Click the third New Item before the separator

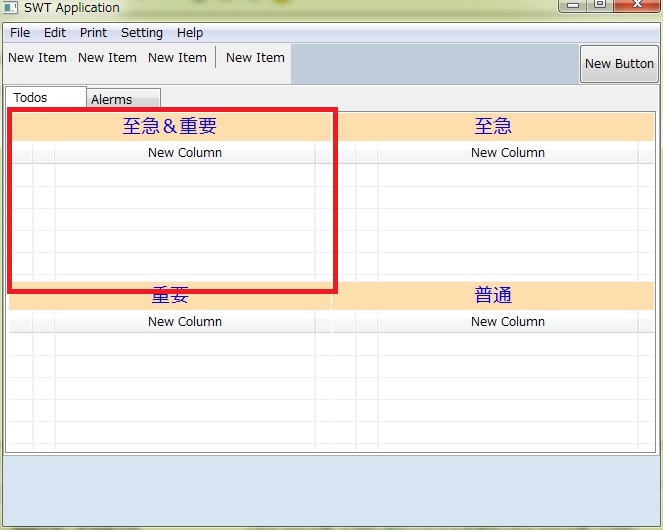point(178,58)
